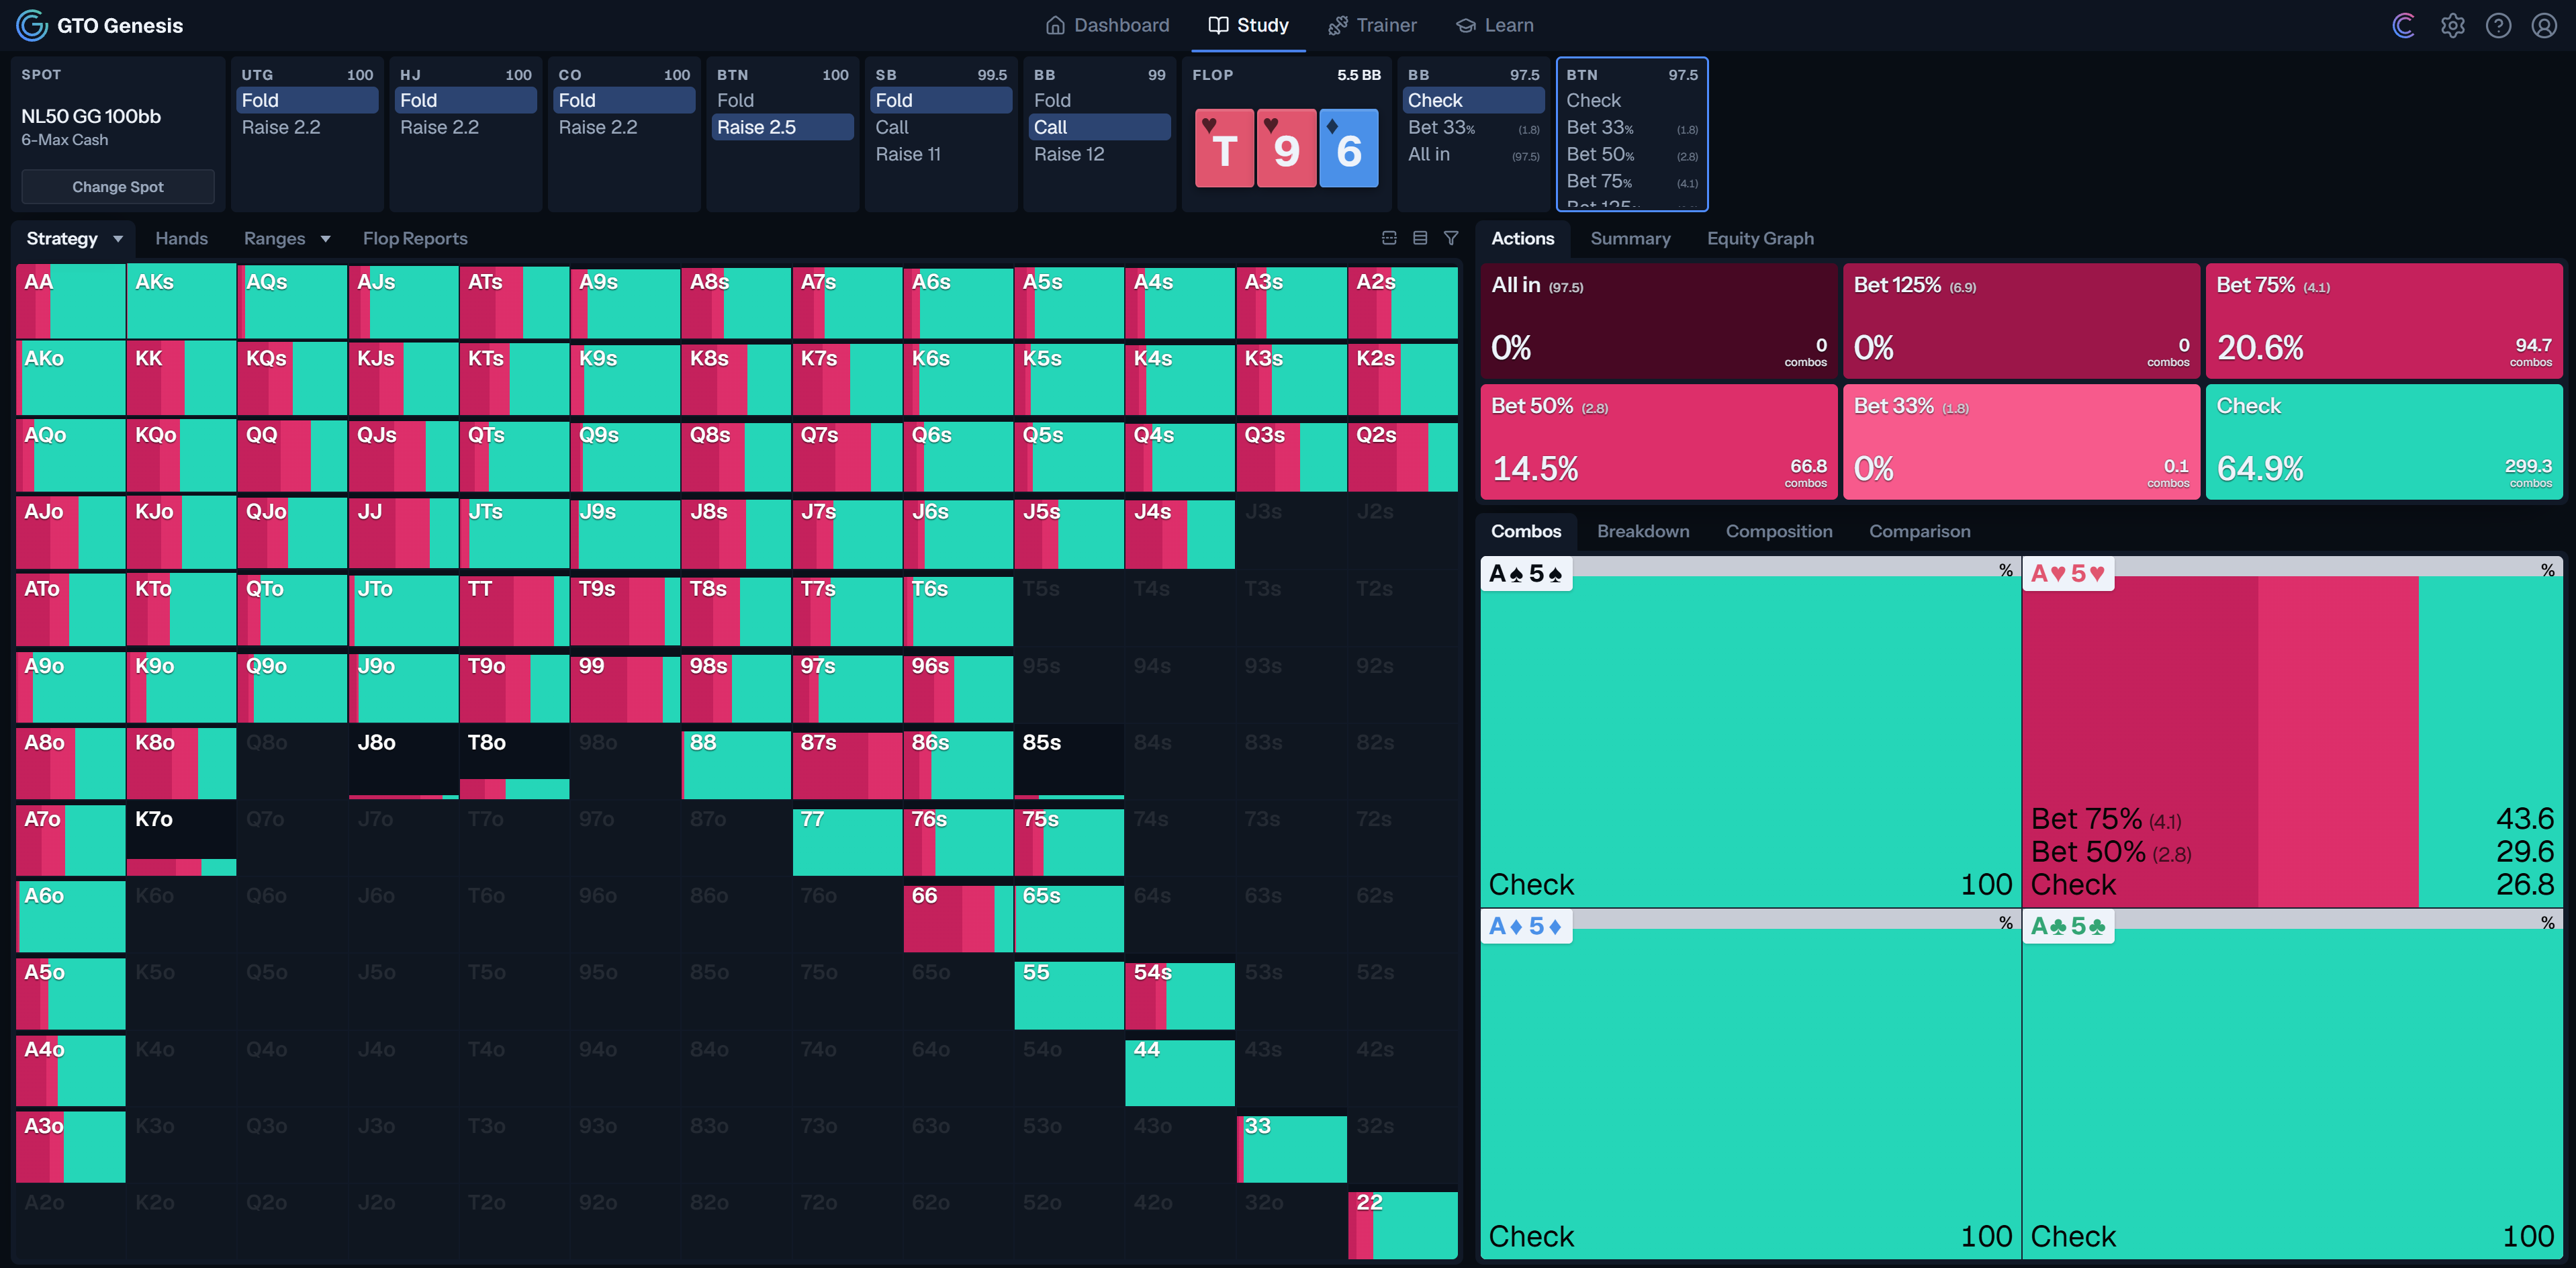This screenshot has height=1268, width=2576.
Task: Select the Bet 75% action card
Action: [x=2384, y=321]
